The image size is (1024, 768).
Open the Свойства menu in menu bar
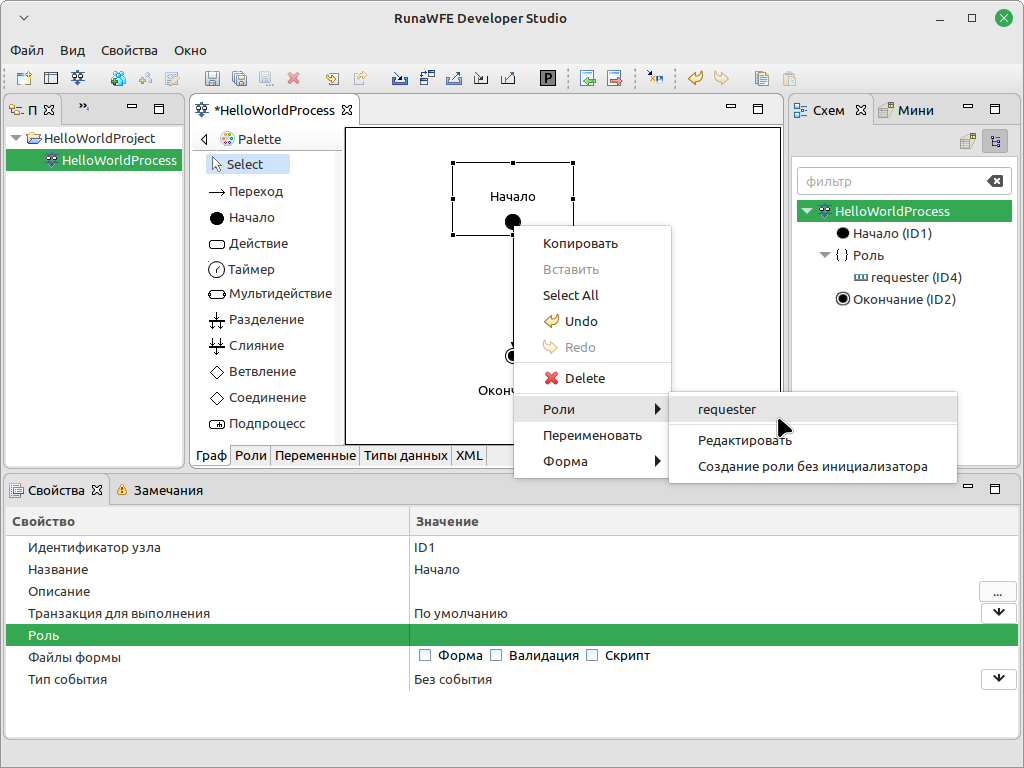coord(129,50)
